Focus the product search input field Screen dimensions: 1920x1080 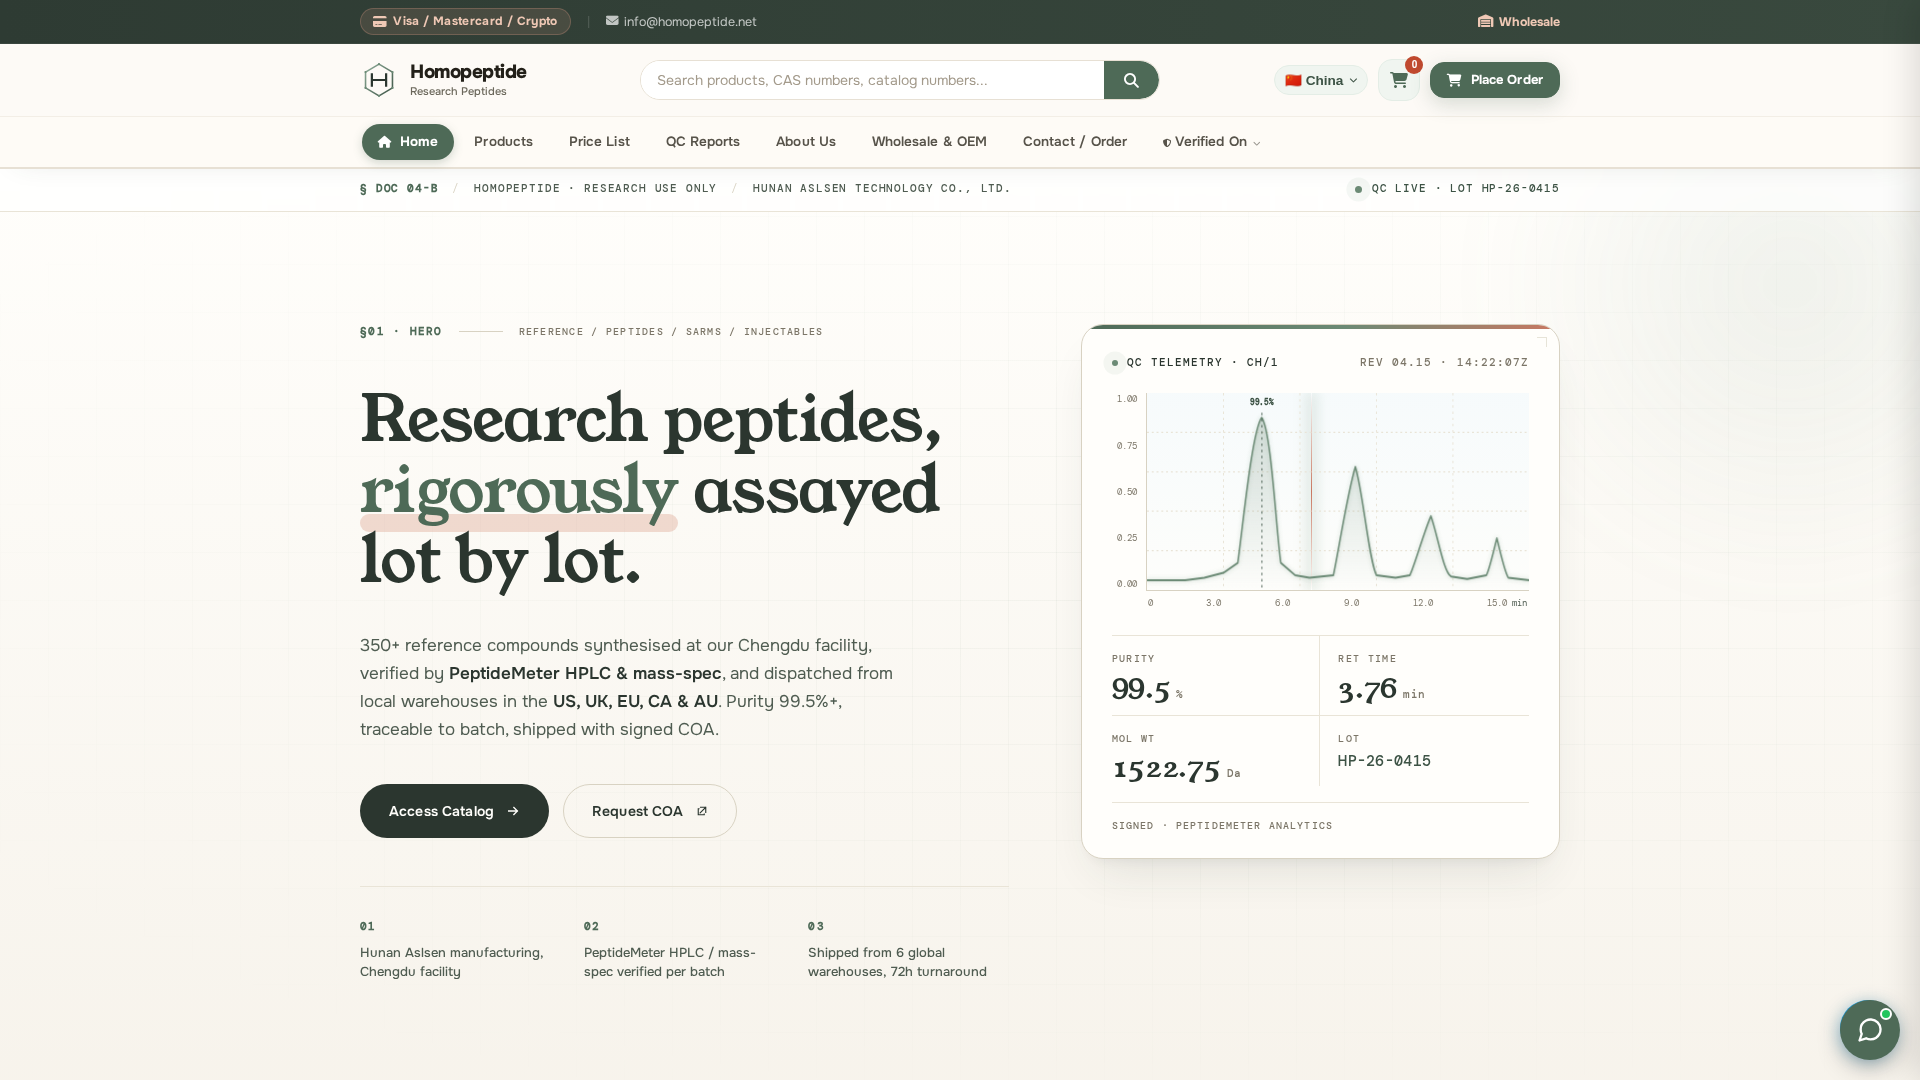pyautogui.click(x=872, y=80)
